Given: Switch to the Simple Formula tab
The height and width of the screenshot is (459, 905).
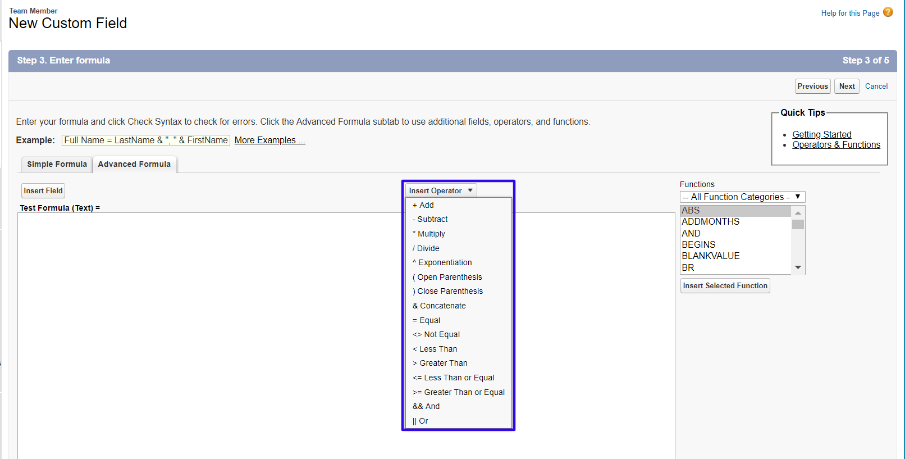Looking at the screenshot, I should tap(56, 164).
